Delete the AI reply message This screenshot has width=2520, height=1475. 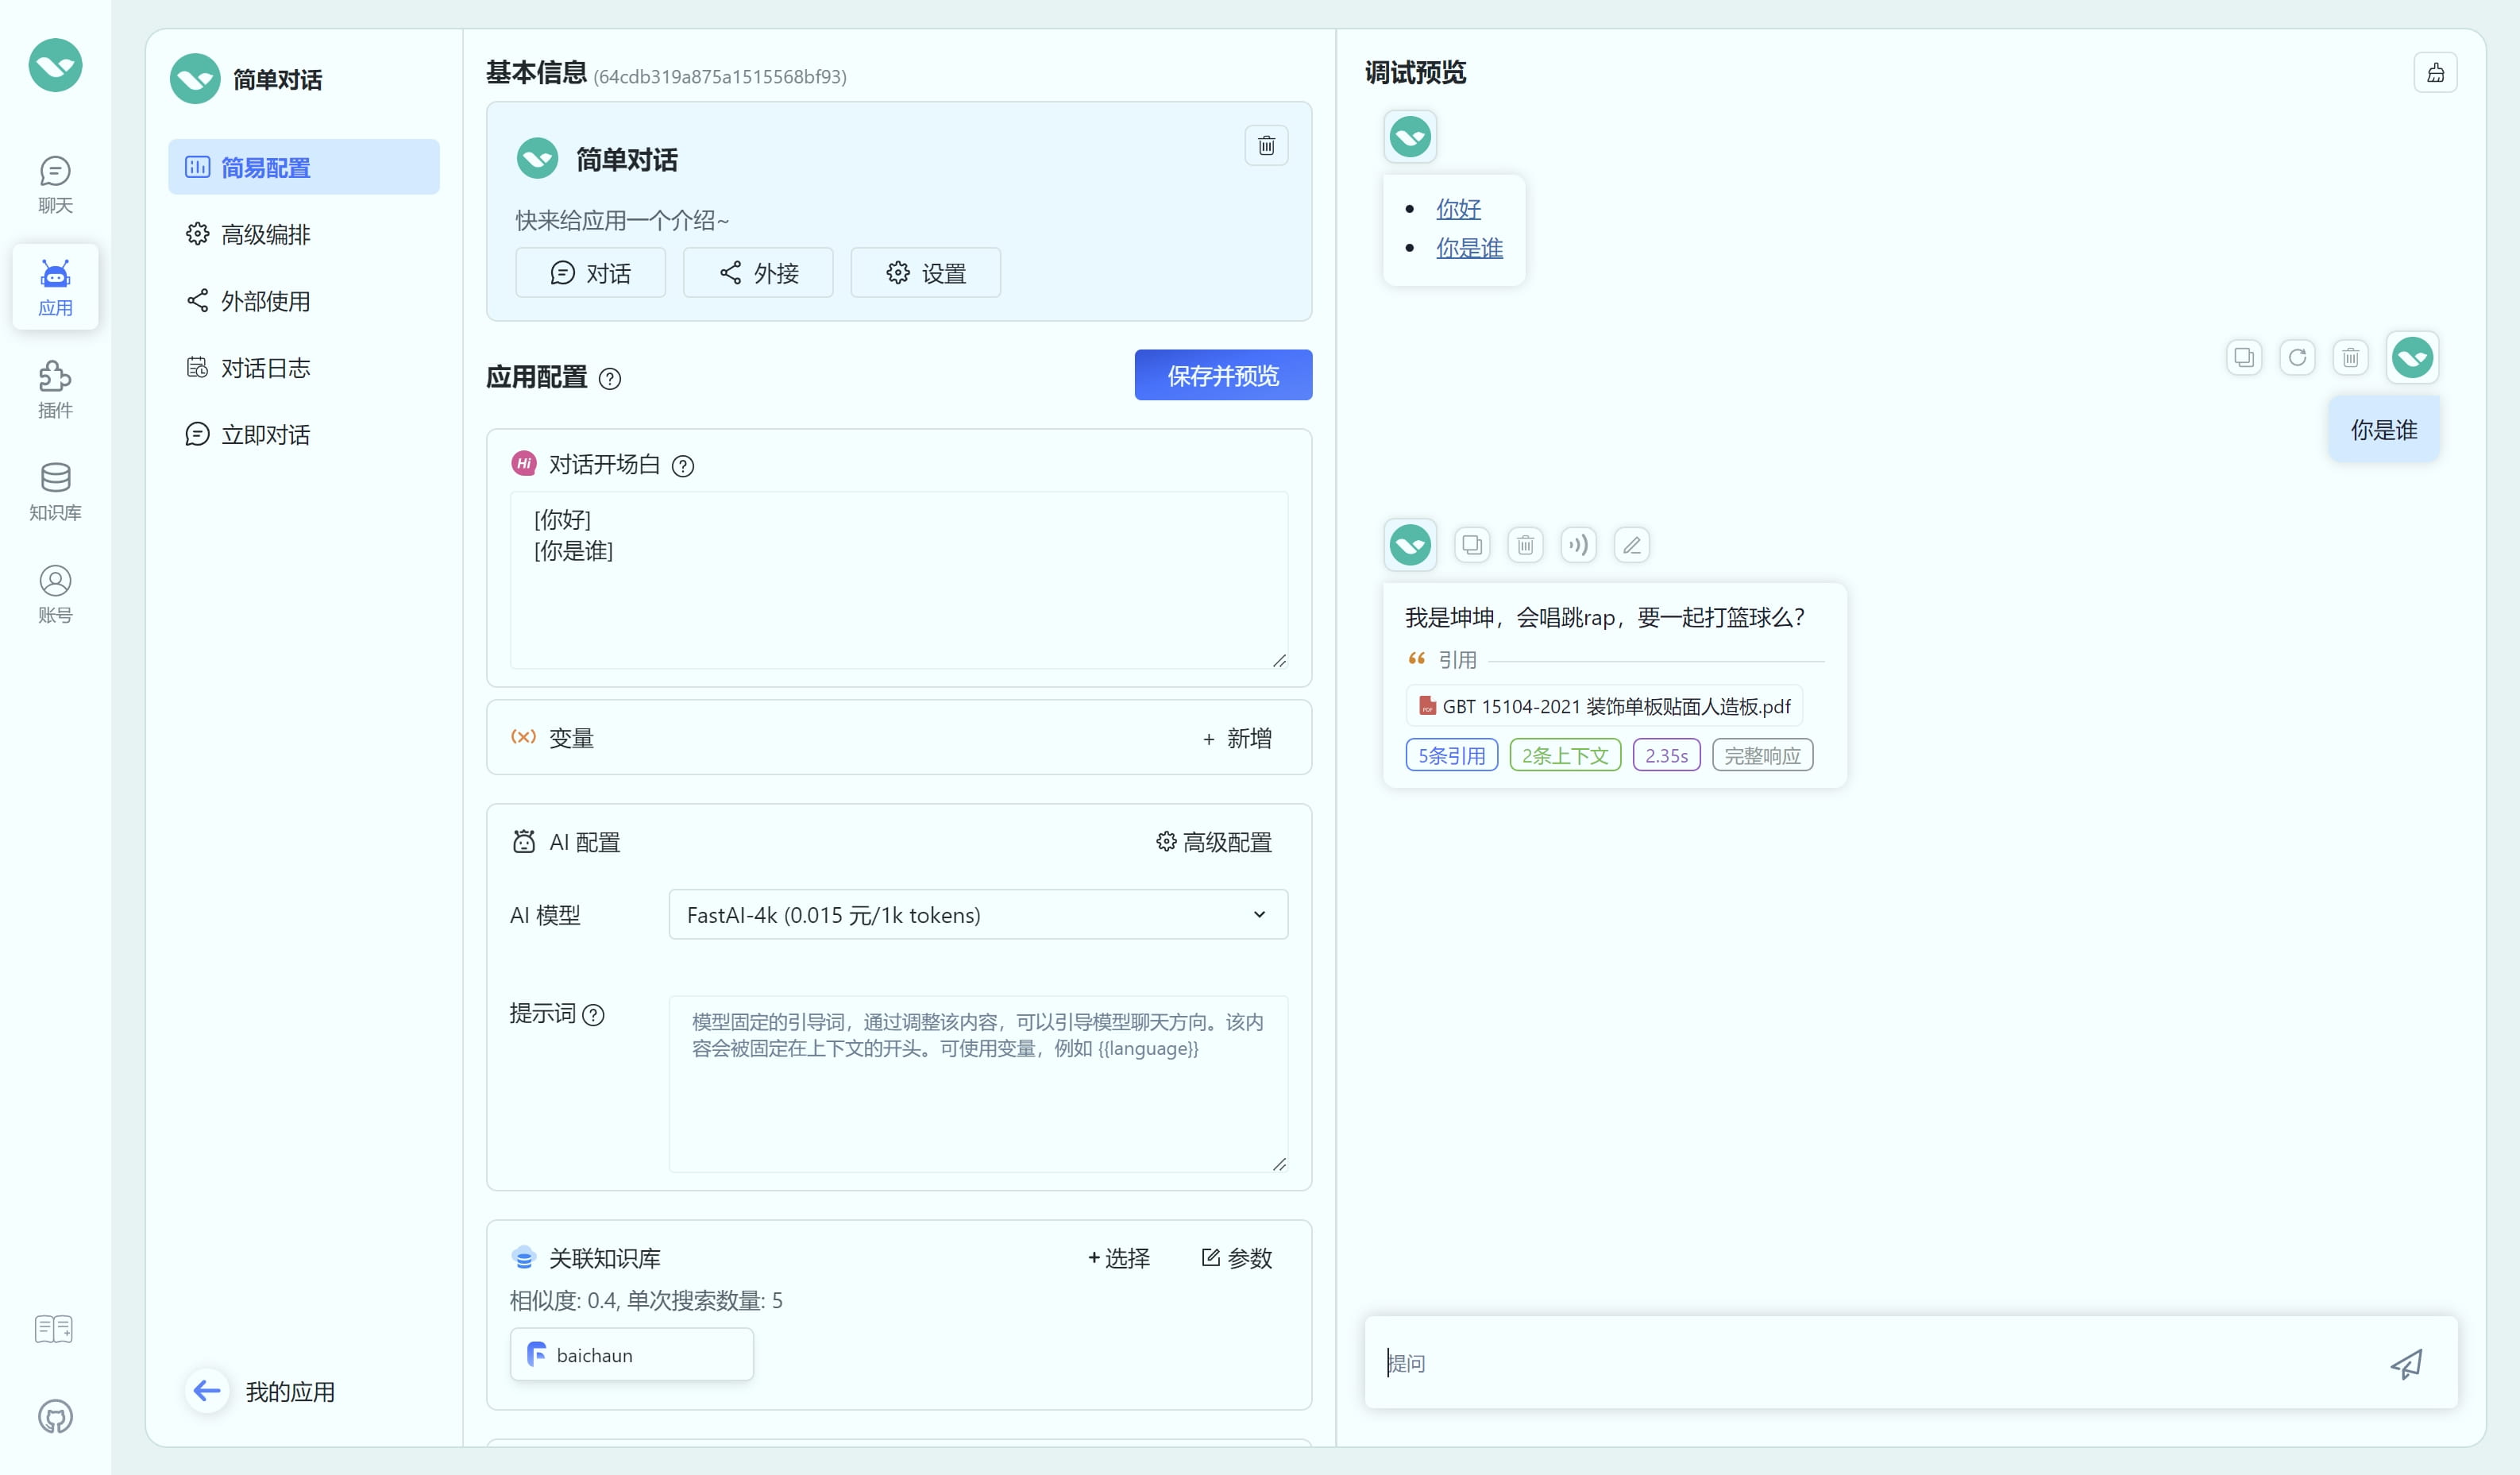(x=1525, y=545)
